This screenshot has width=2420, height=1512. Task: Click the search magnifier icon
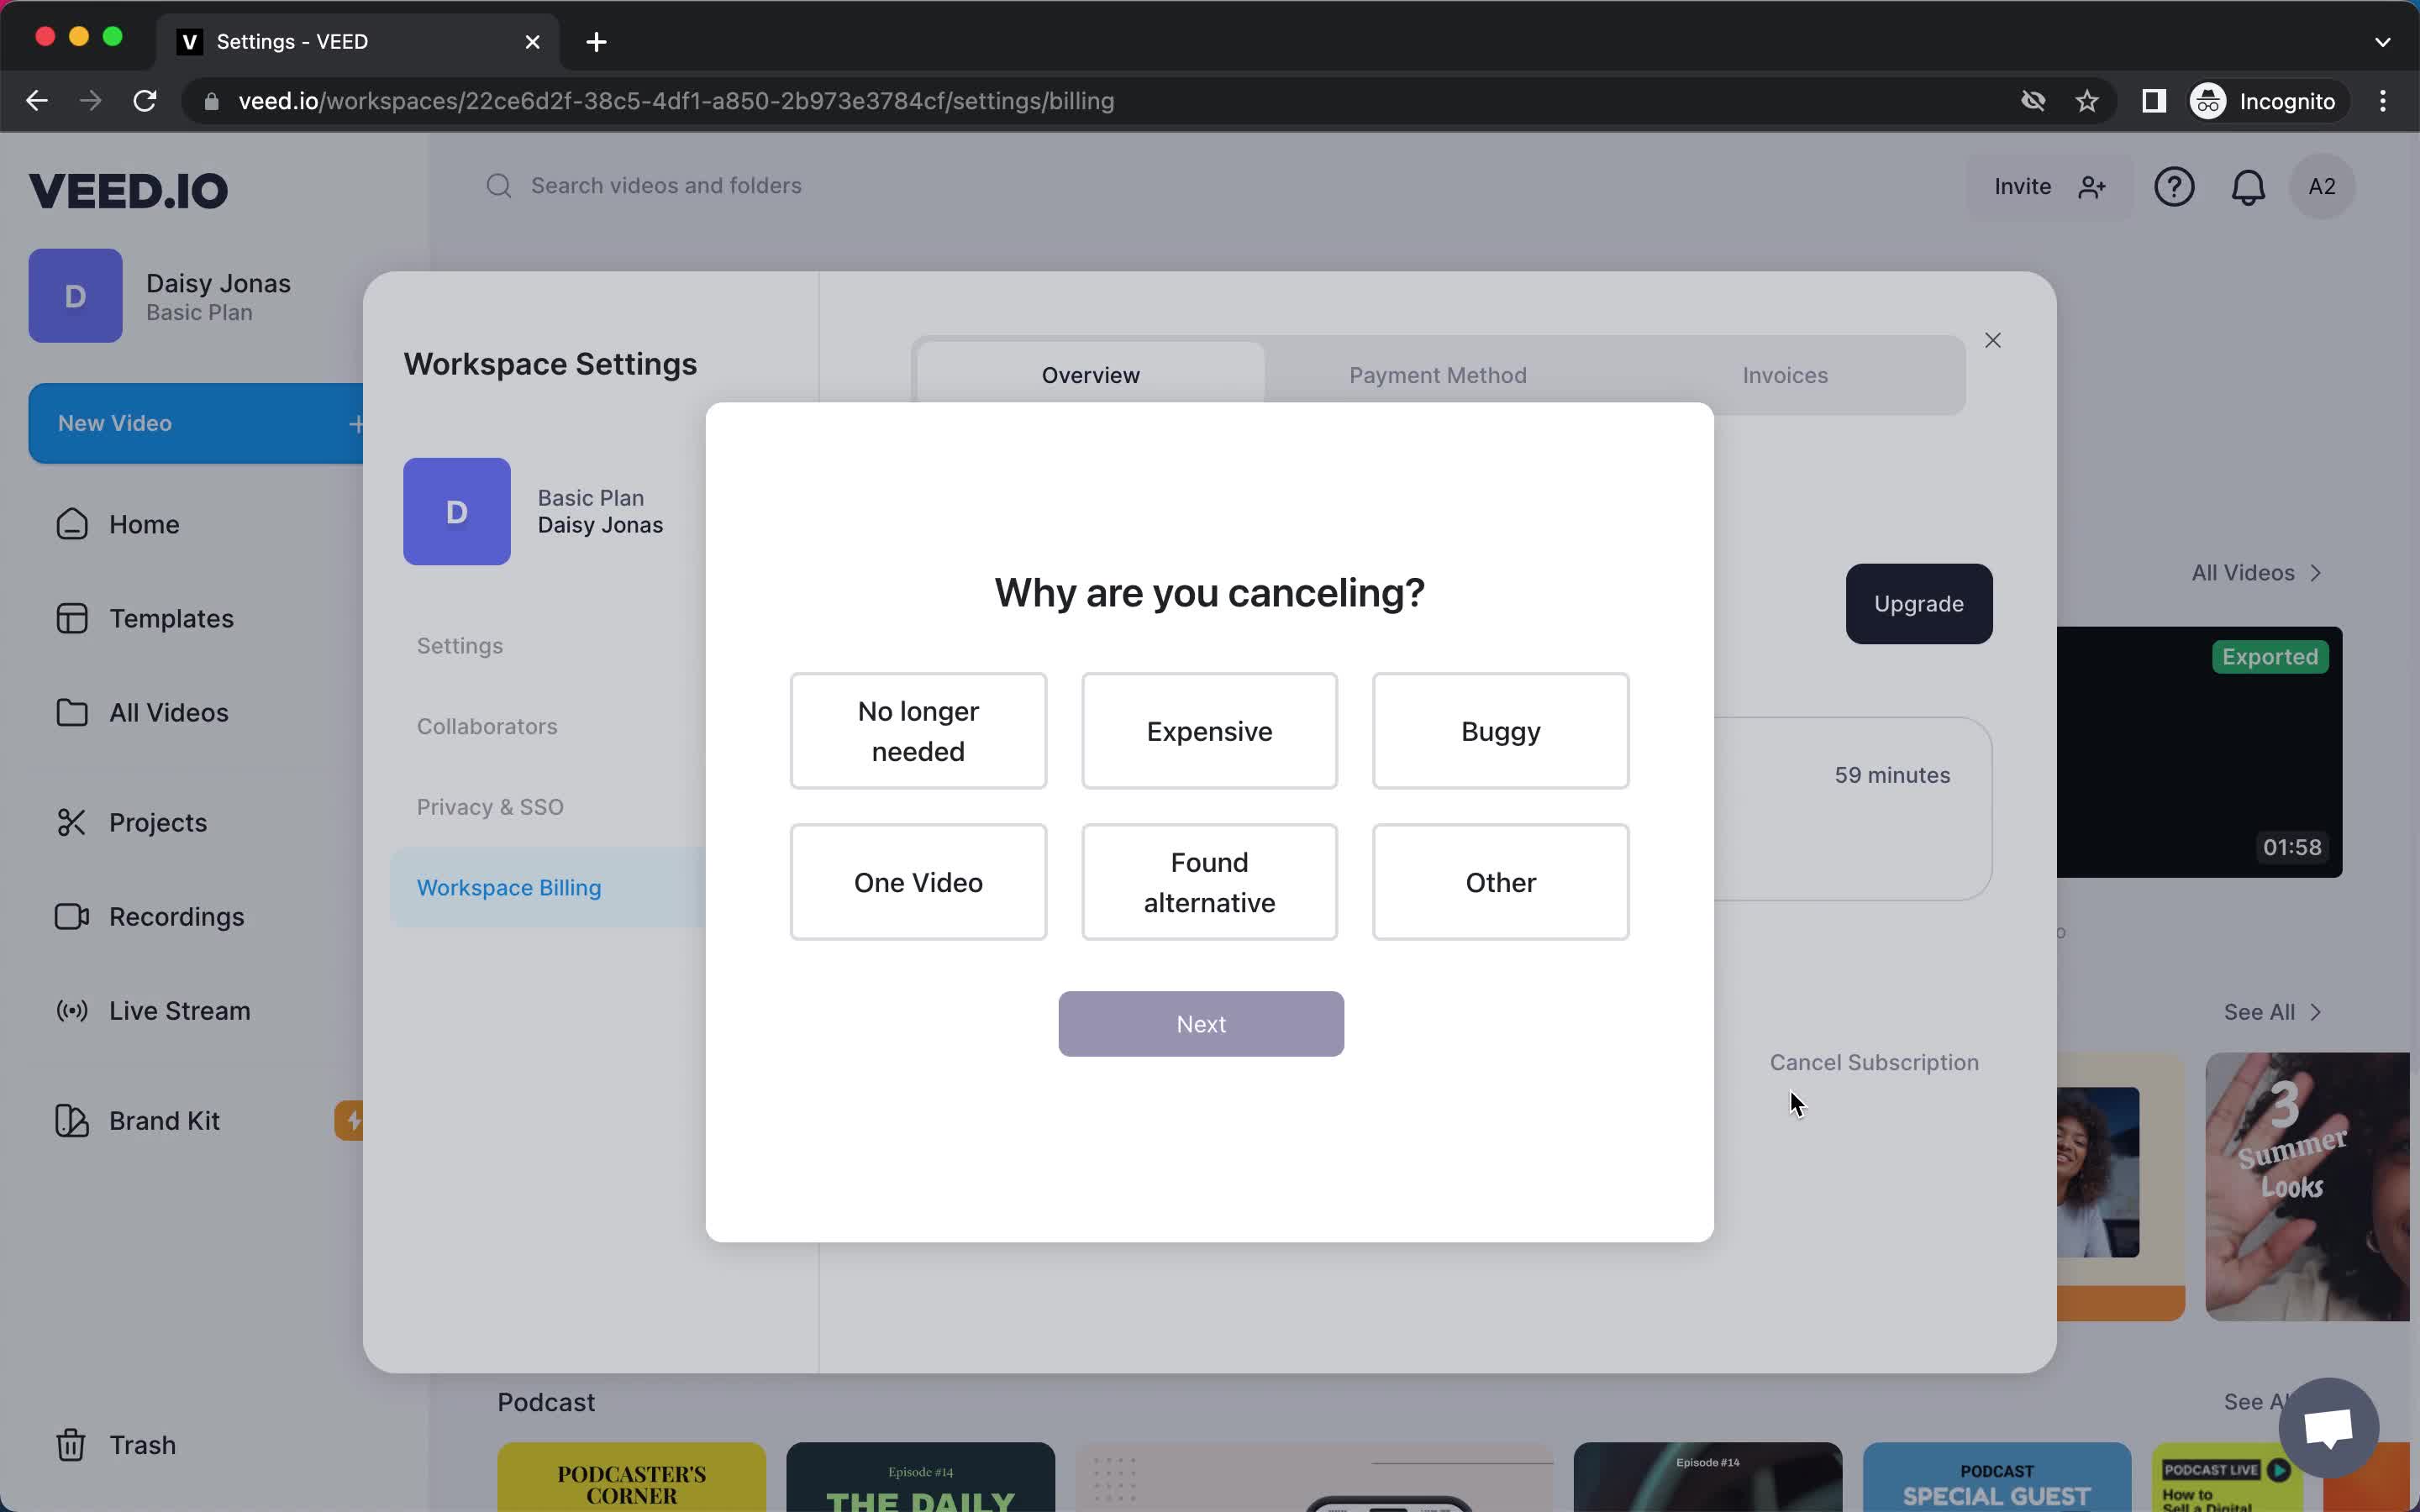coord(499,186)
